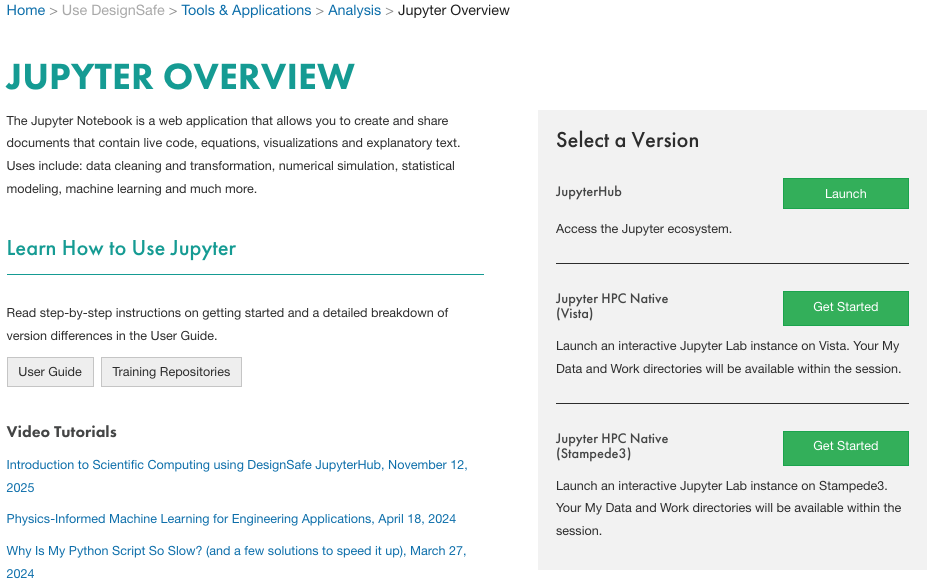The image size is (937, 588).
Task: Open Tools & Applications breadcrumb link
Action: tap(246, 10)
